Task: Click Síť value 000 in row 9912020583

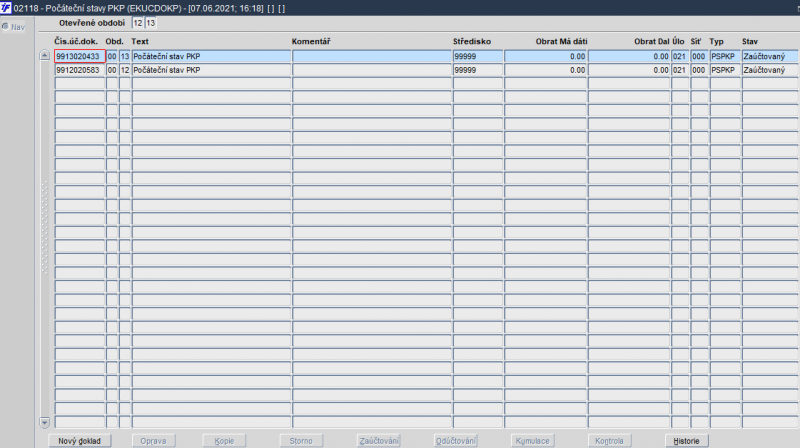Action: tap(699, 70)
